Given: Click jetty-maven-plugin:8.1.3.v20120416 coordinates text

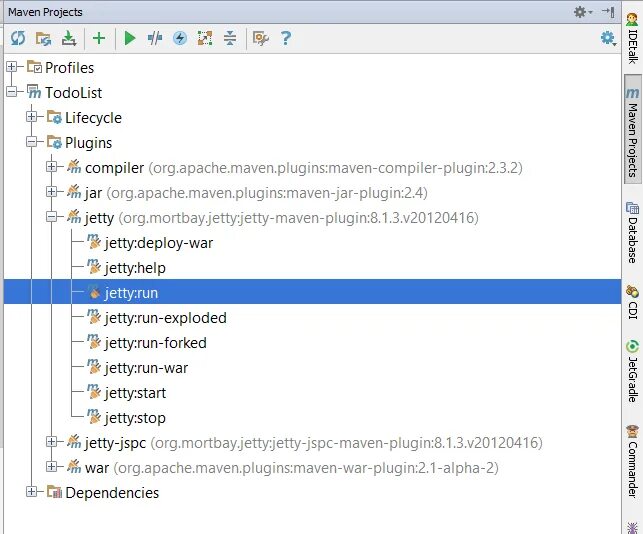Looking at the screenshot, I should click(299, 218).
